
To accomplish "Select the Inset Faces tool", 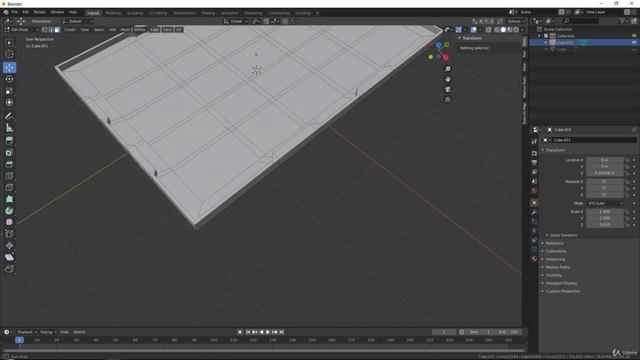I will [9, 153].
